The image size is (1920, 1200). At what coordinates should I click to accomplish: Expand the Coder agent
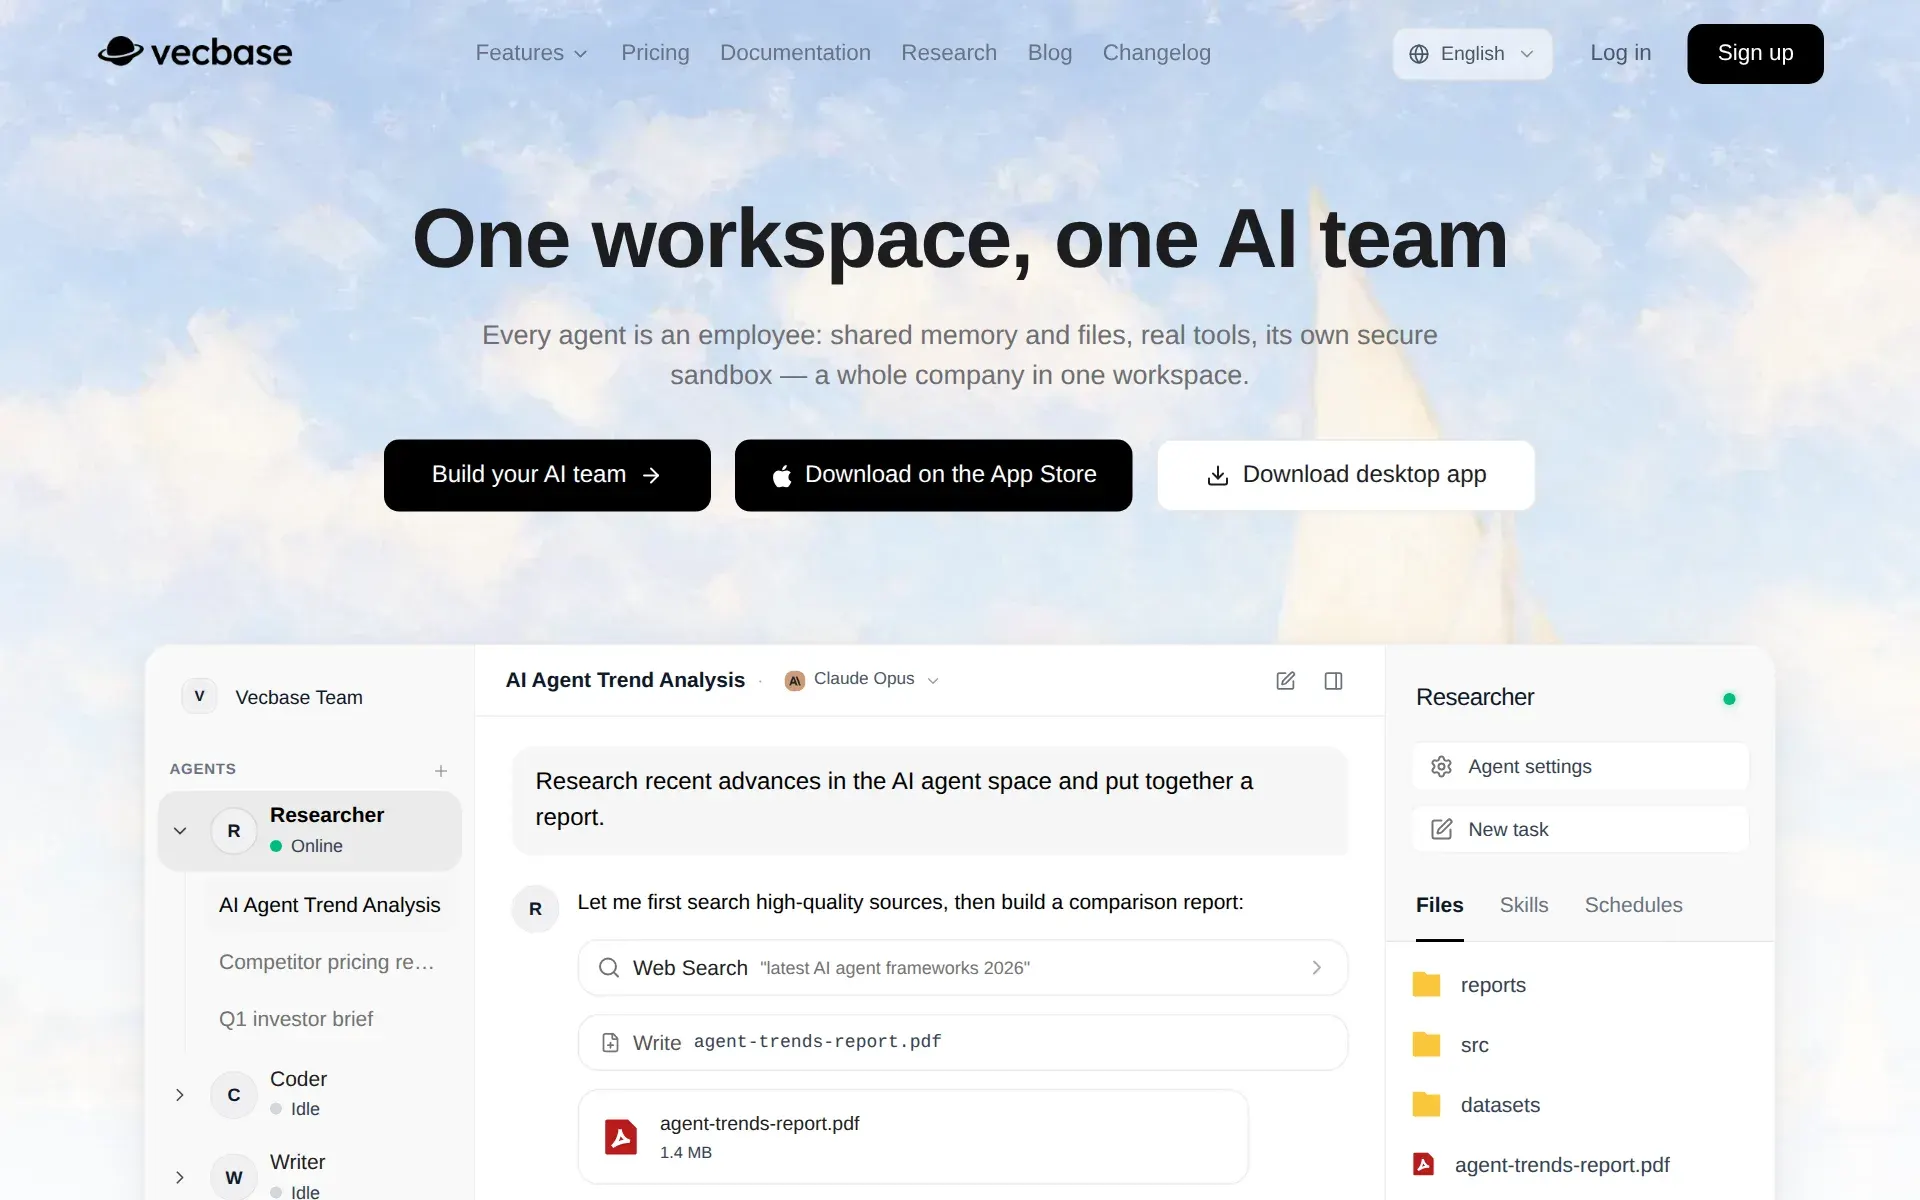tap(180, 1095)
